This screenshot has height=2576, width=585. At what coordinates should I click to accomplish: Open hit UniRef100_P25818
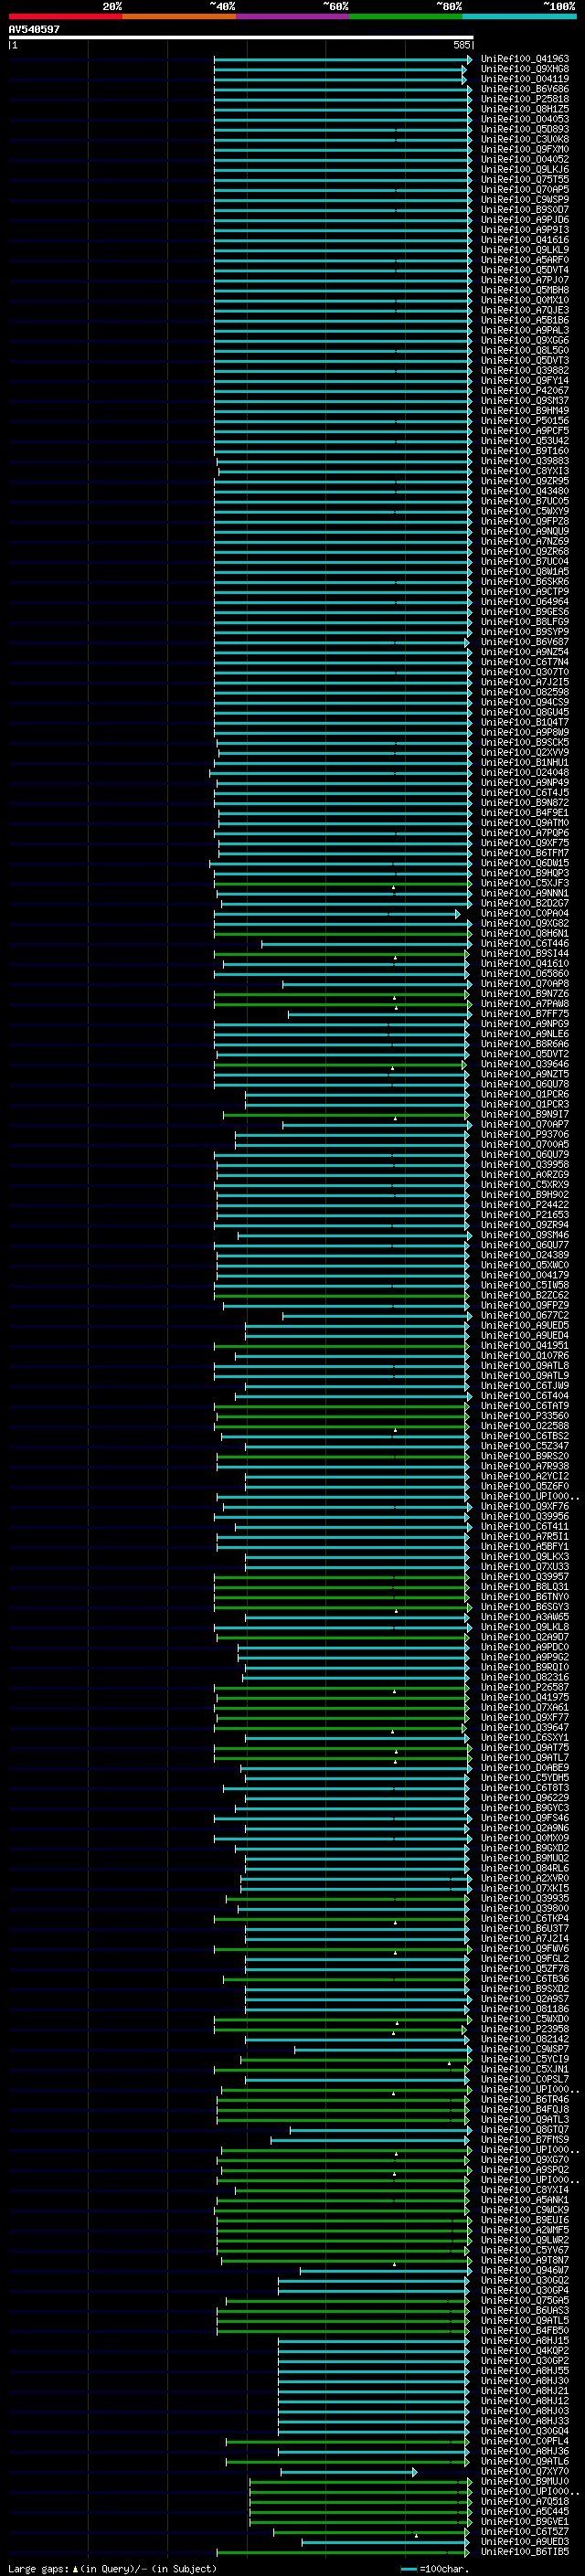tap(525, 99)
